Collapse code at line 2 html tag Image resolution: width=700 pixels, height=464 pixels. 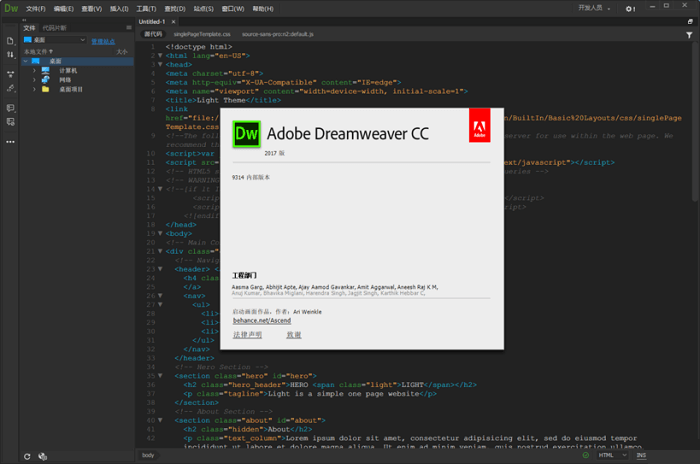(160, 55)
